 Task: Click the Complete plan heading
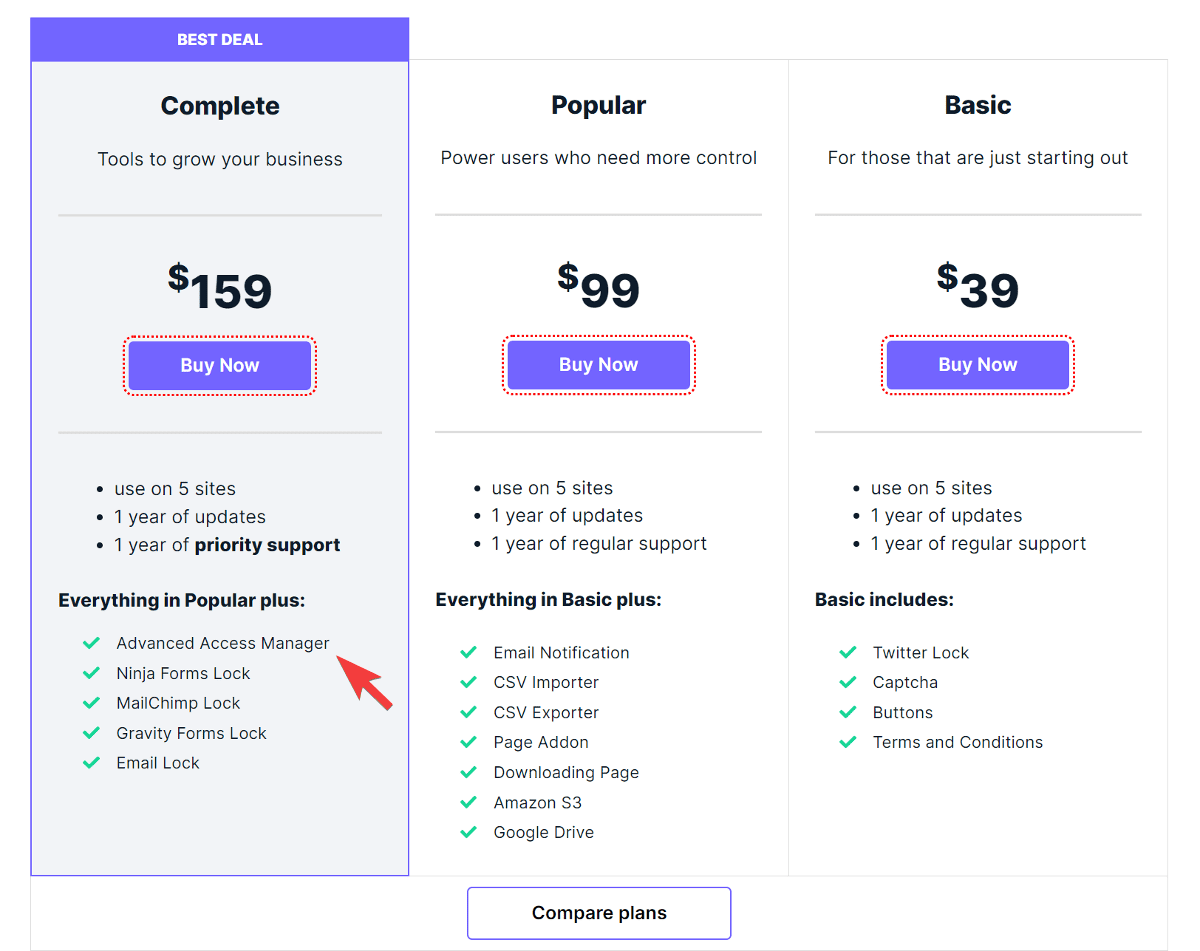click(220, 106)
